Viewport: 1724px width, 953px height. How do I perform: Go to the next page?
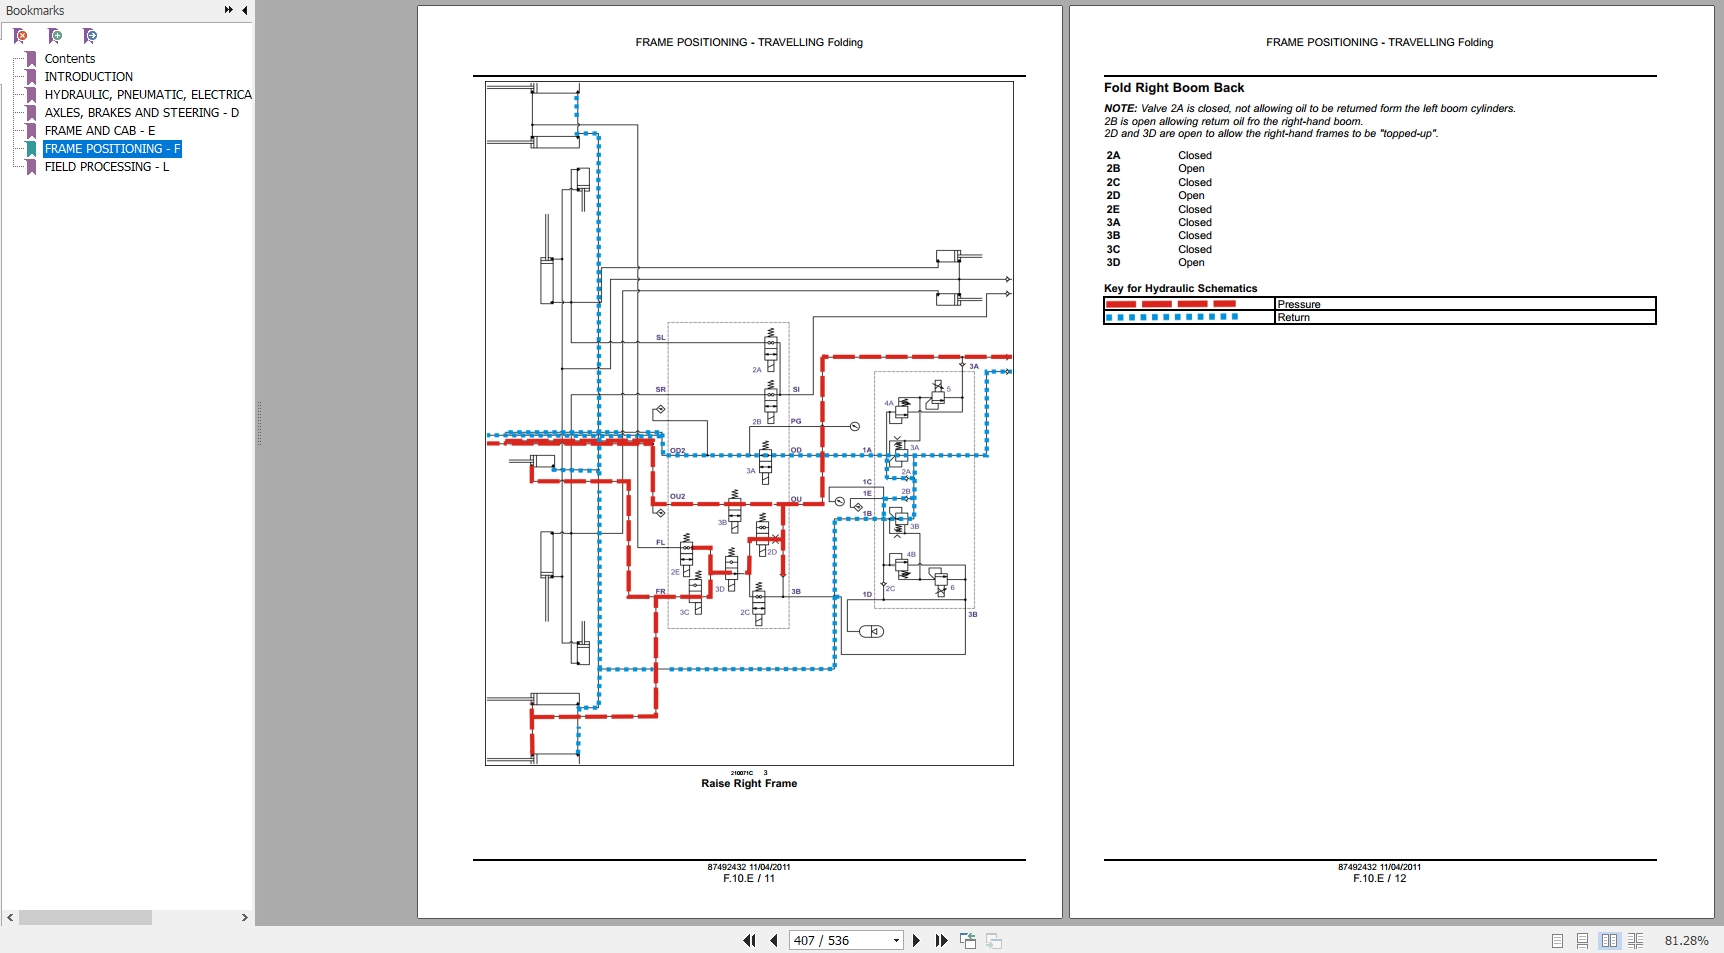(x=916, y=940)
